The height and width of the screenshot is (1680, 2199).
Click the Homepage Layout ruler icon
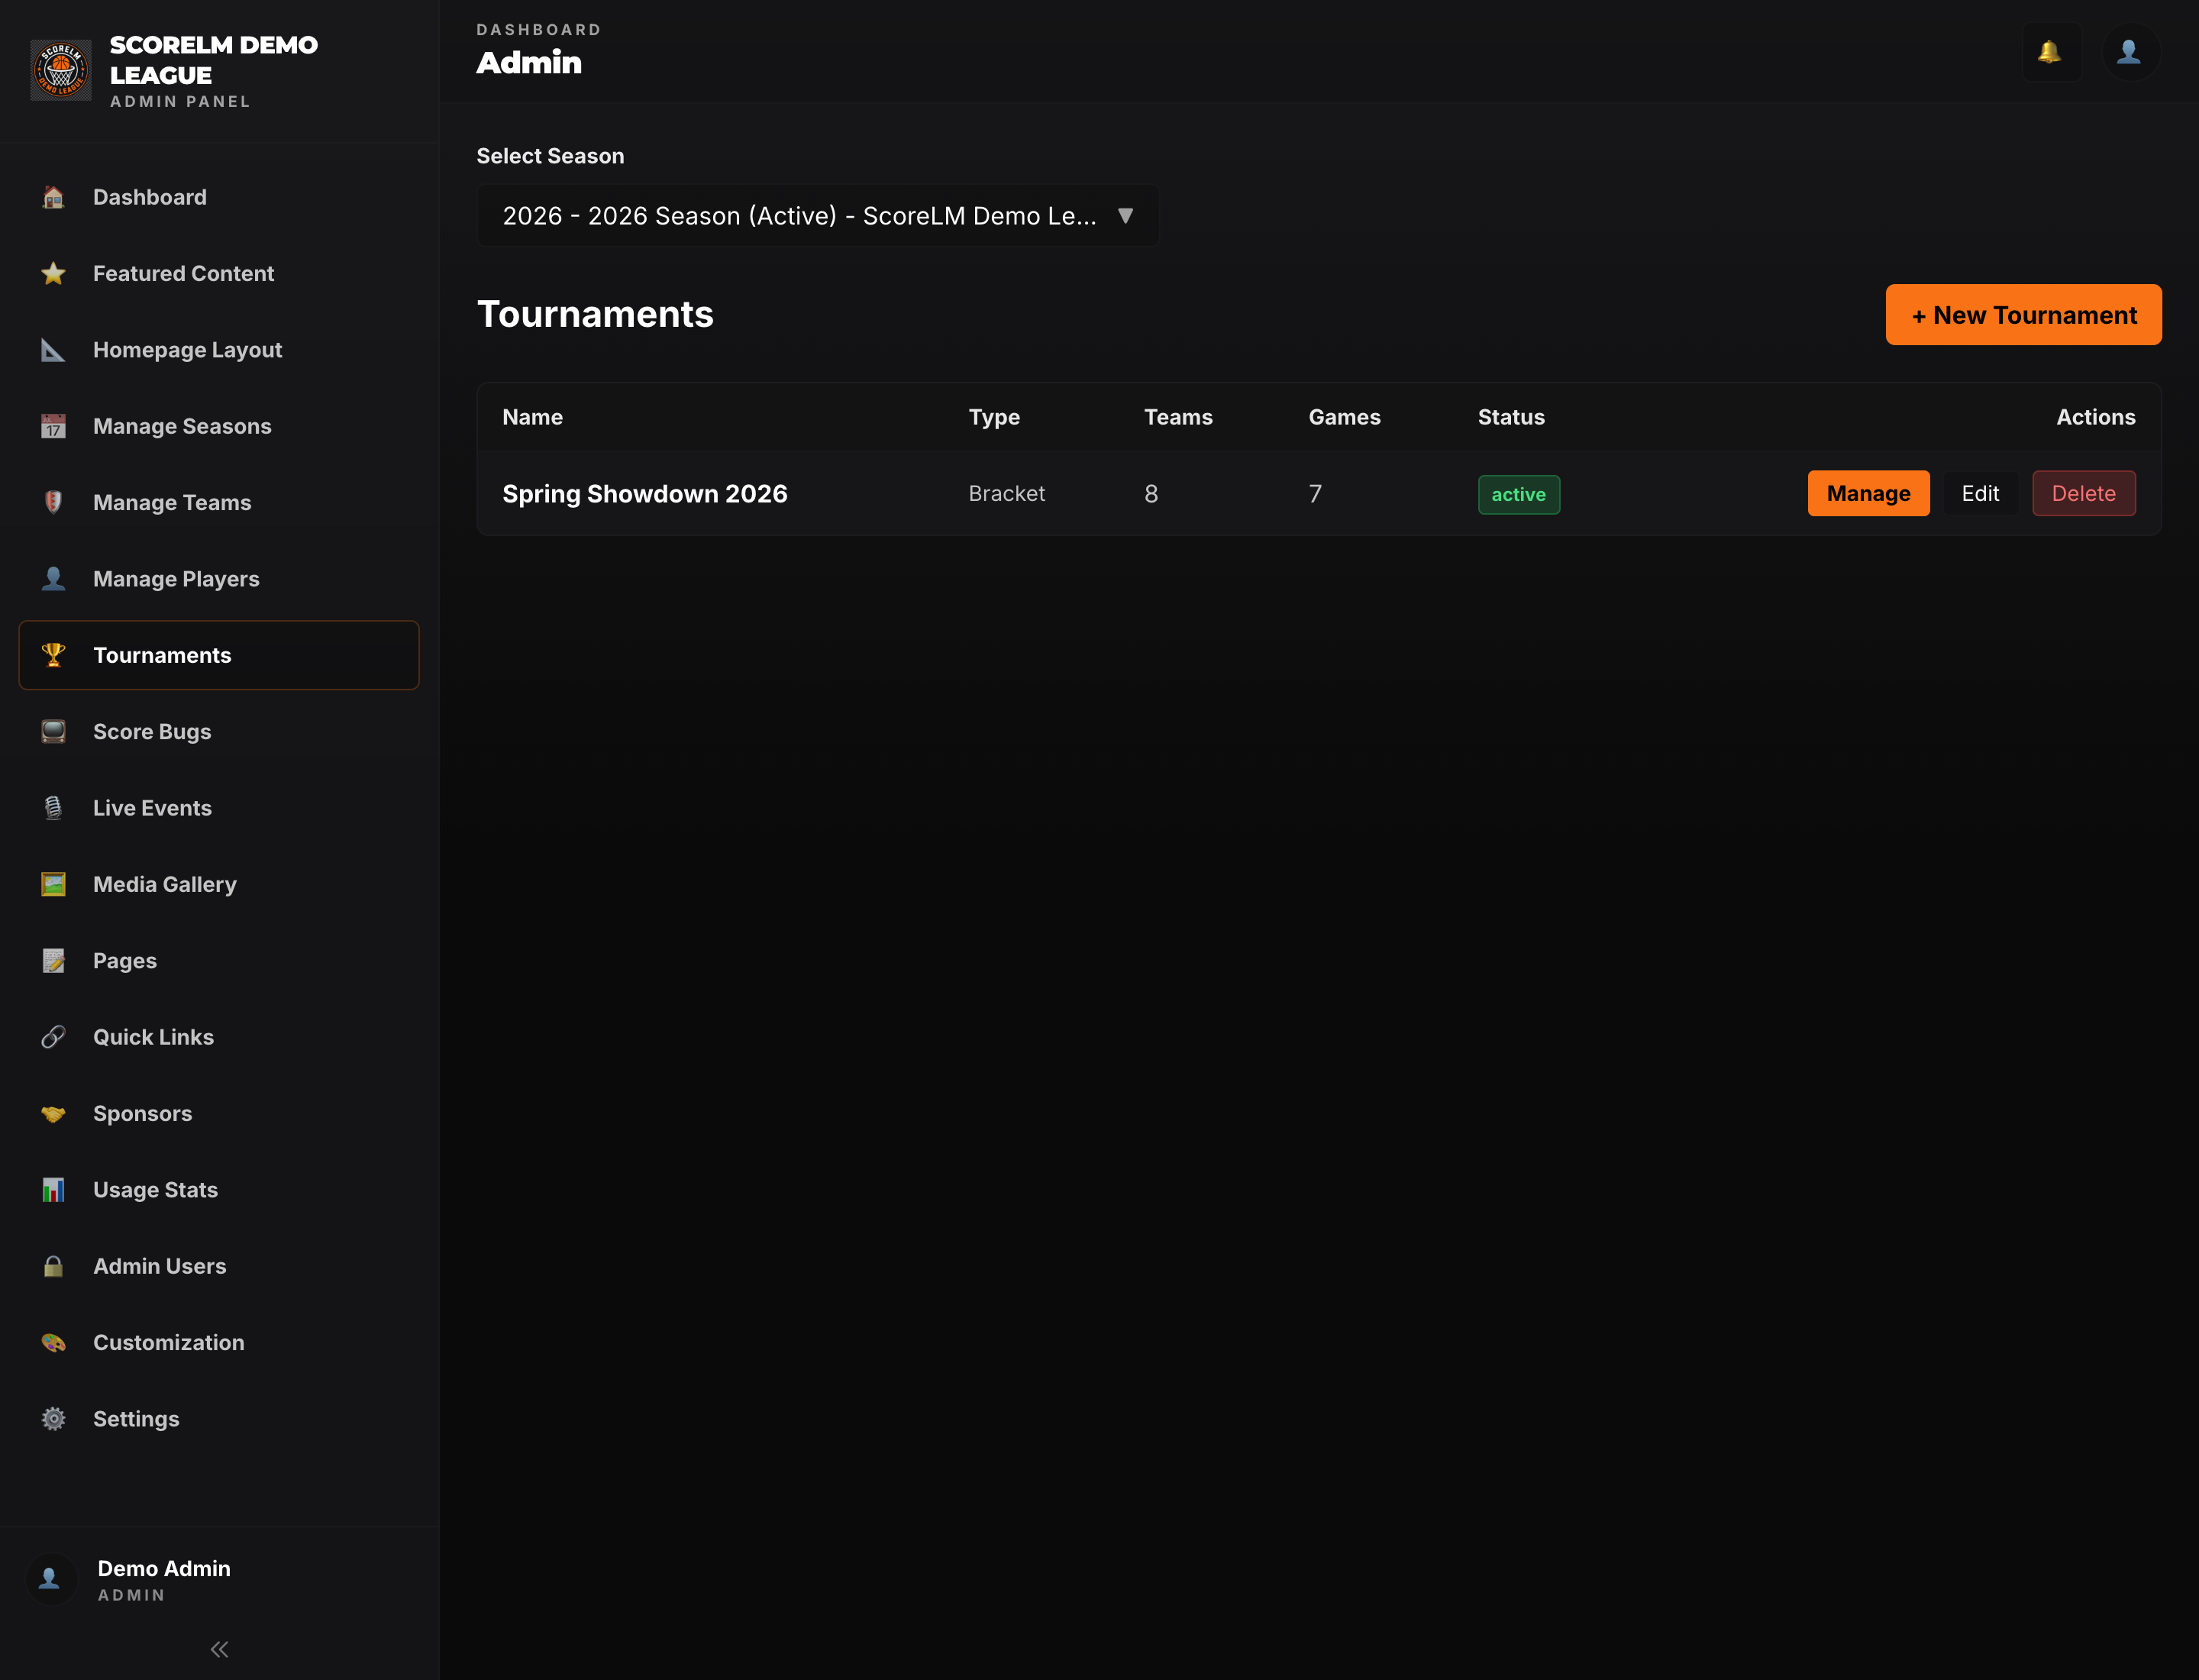coord(53,350)
